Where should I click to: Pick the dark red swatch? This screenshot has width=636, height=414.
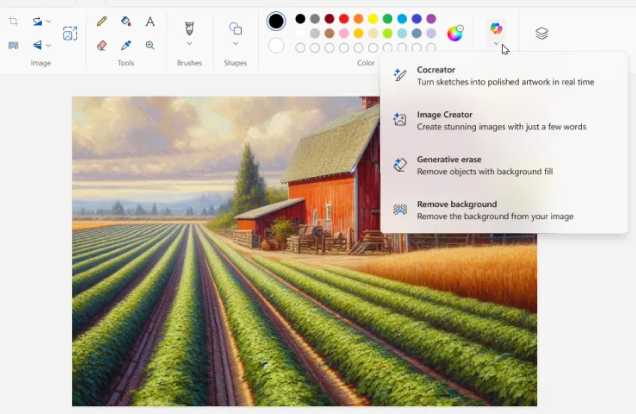tap(329, 19)
